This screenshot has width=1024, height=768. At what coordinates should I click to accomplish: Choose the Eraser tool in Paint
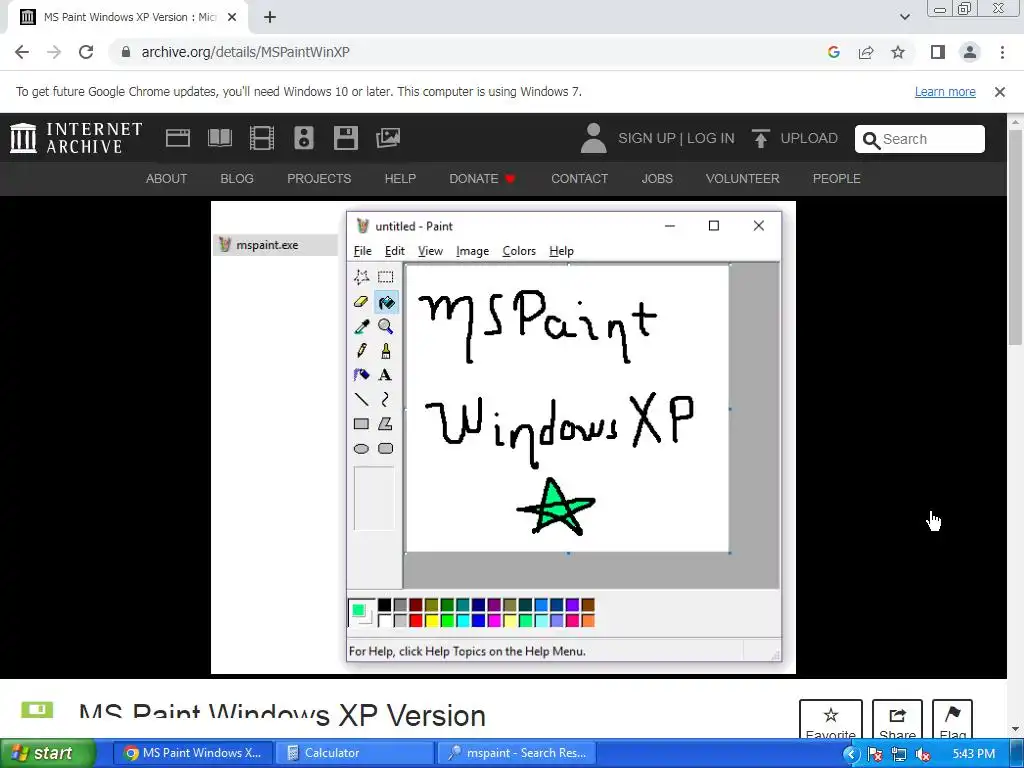click(x=361, y=302)
